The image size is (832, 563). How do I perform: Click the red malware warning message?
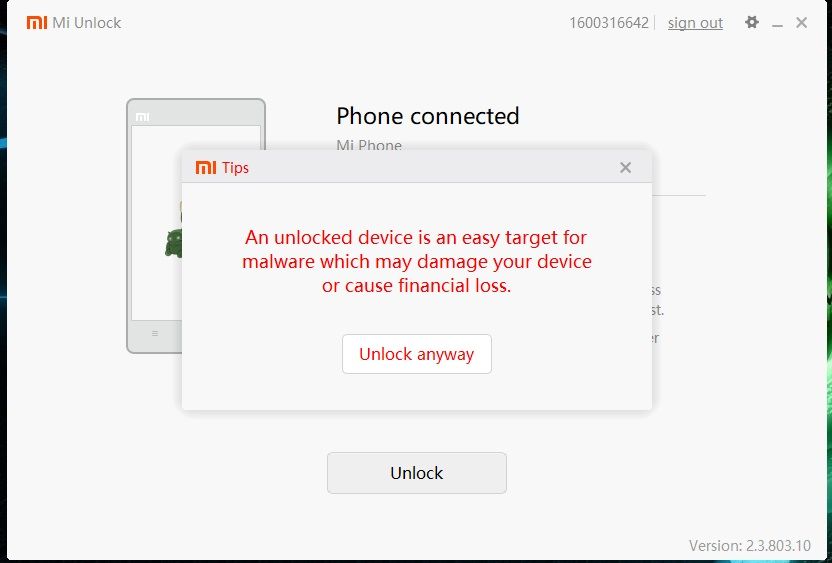click(x=417, y=262)
